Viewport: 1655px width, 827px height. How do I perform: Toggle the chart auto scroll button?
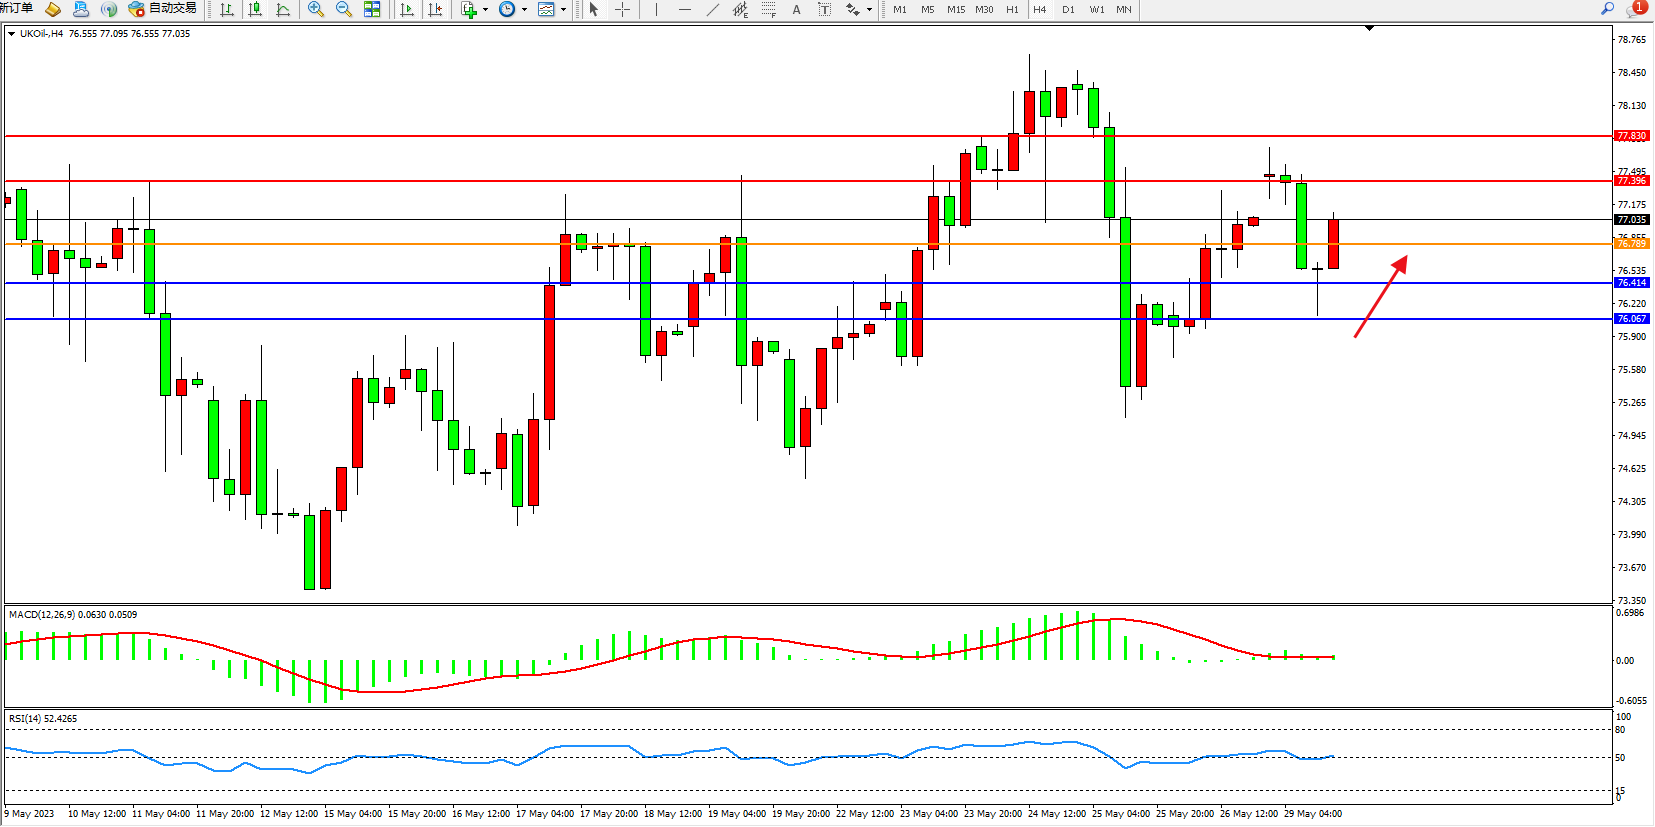click(406, 9)
